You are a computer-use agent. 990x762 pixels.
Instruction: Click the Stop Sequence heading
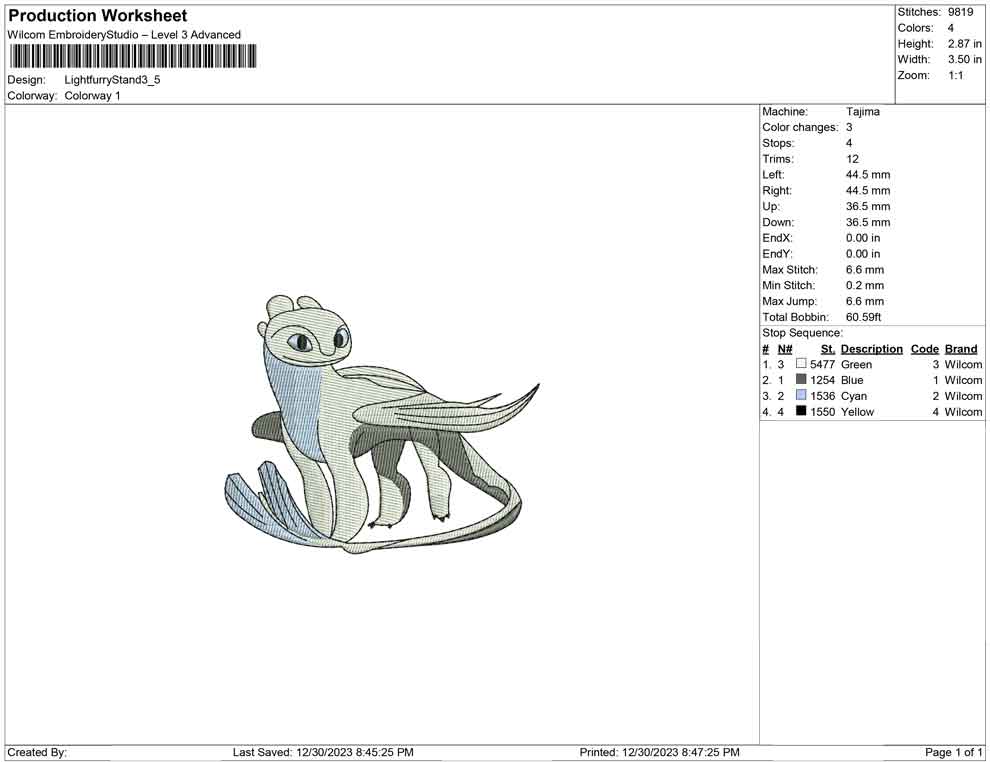pyautogui.click(x=802, y=333)
